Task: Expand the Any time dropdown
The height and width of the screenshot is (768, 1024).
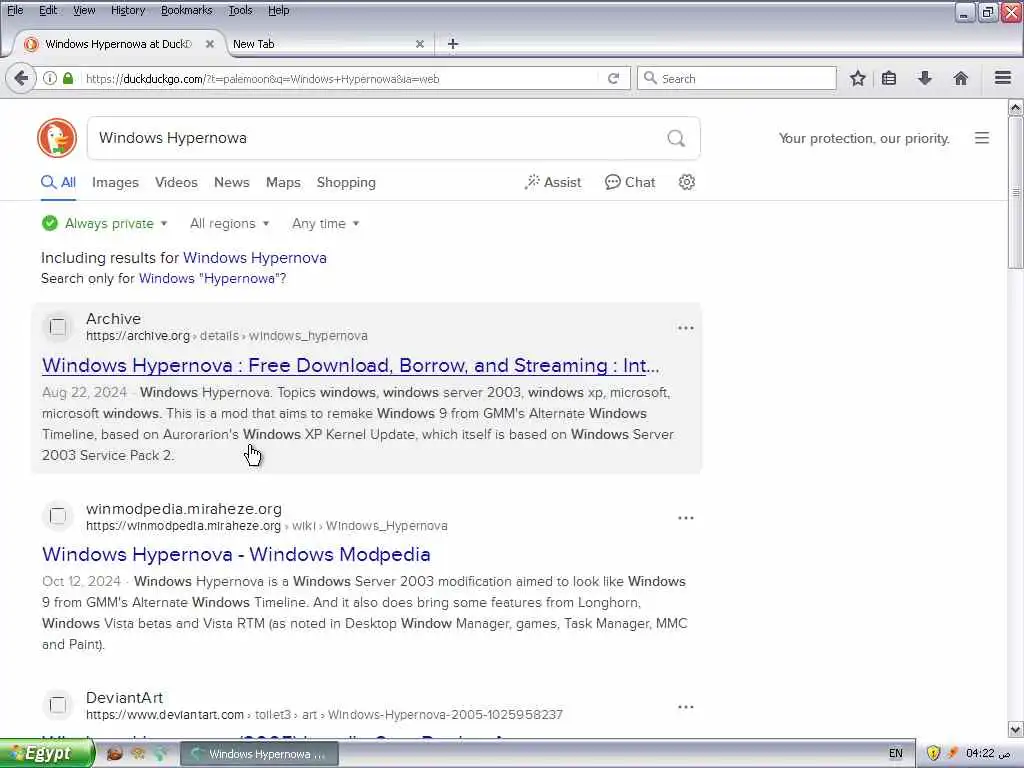Action: pyautogui.click(x=325, y=223)
